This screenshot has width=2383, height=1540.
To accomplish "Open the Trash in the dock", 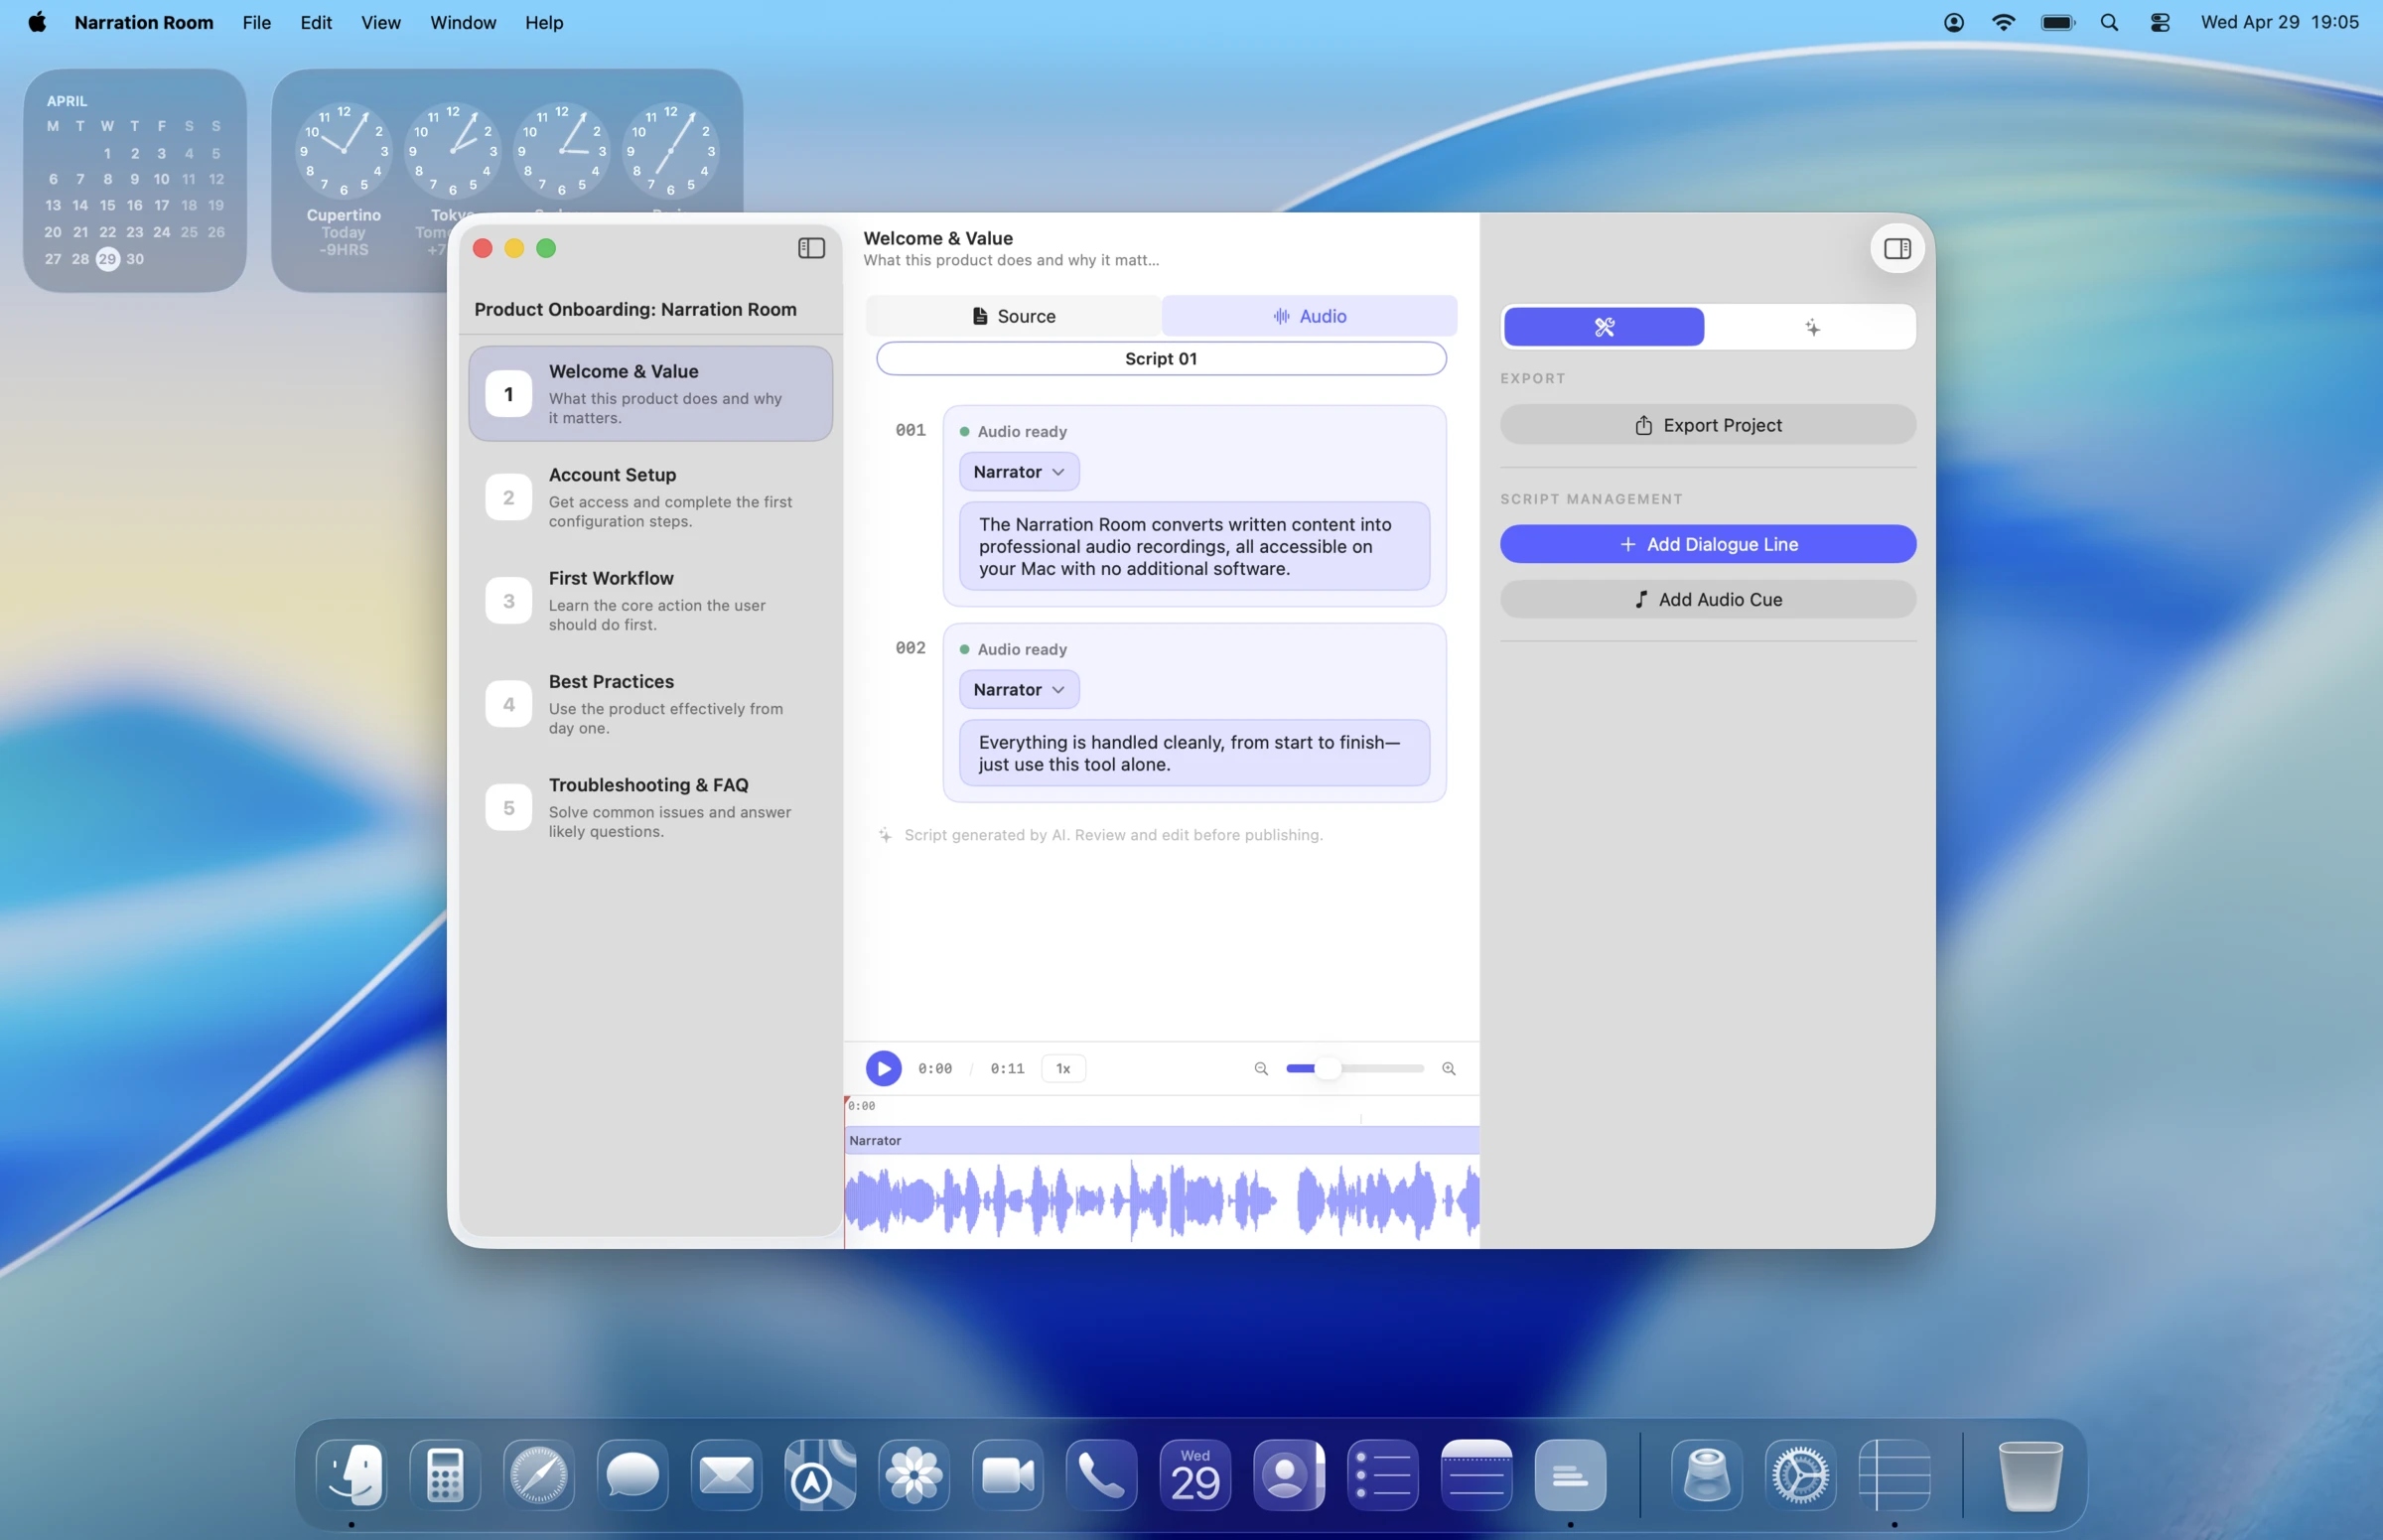I will click(x=2030, y=1474).
